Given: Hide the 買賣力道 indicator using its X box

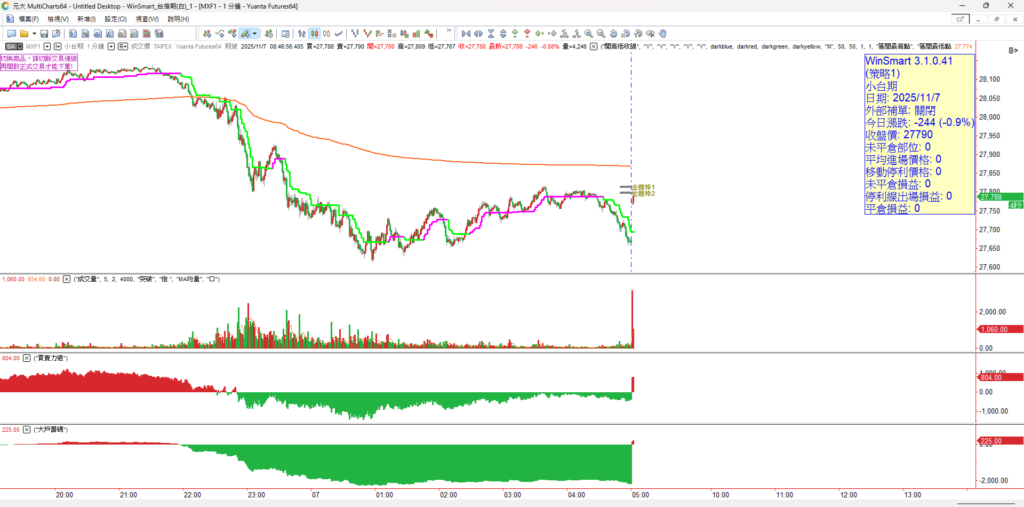Looking at the screenshot, I should click(26, 357).
